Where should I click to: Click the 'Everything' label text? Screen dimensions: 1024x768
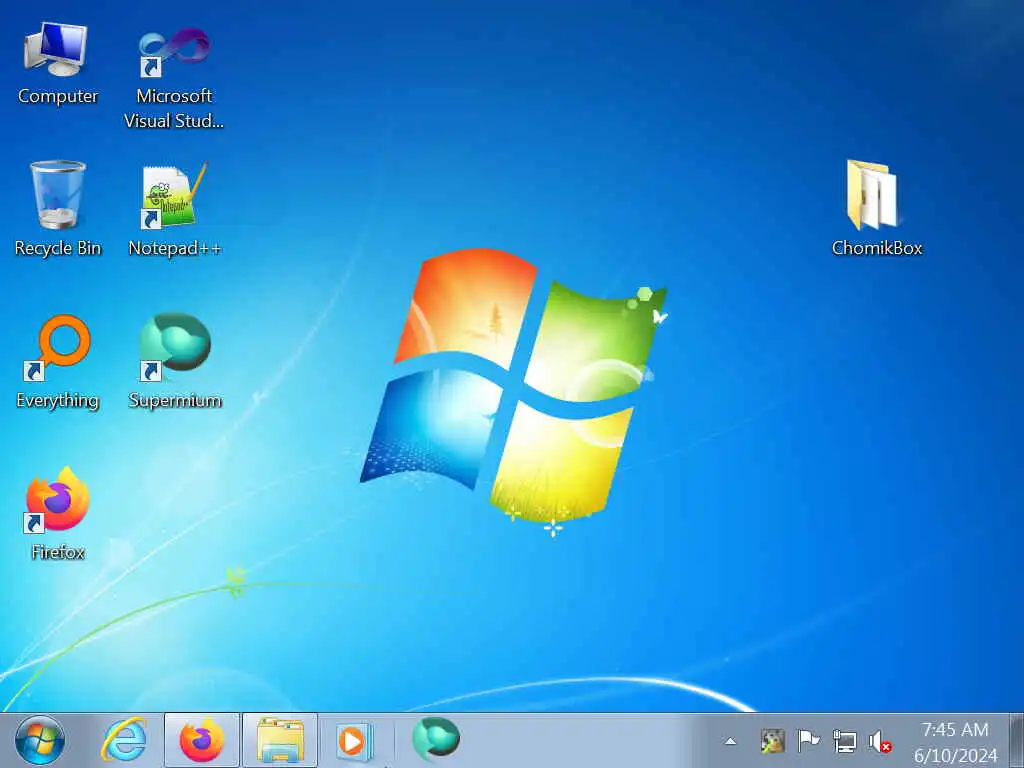pos(57,401)
